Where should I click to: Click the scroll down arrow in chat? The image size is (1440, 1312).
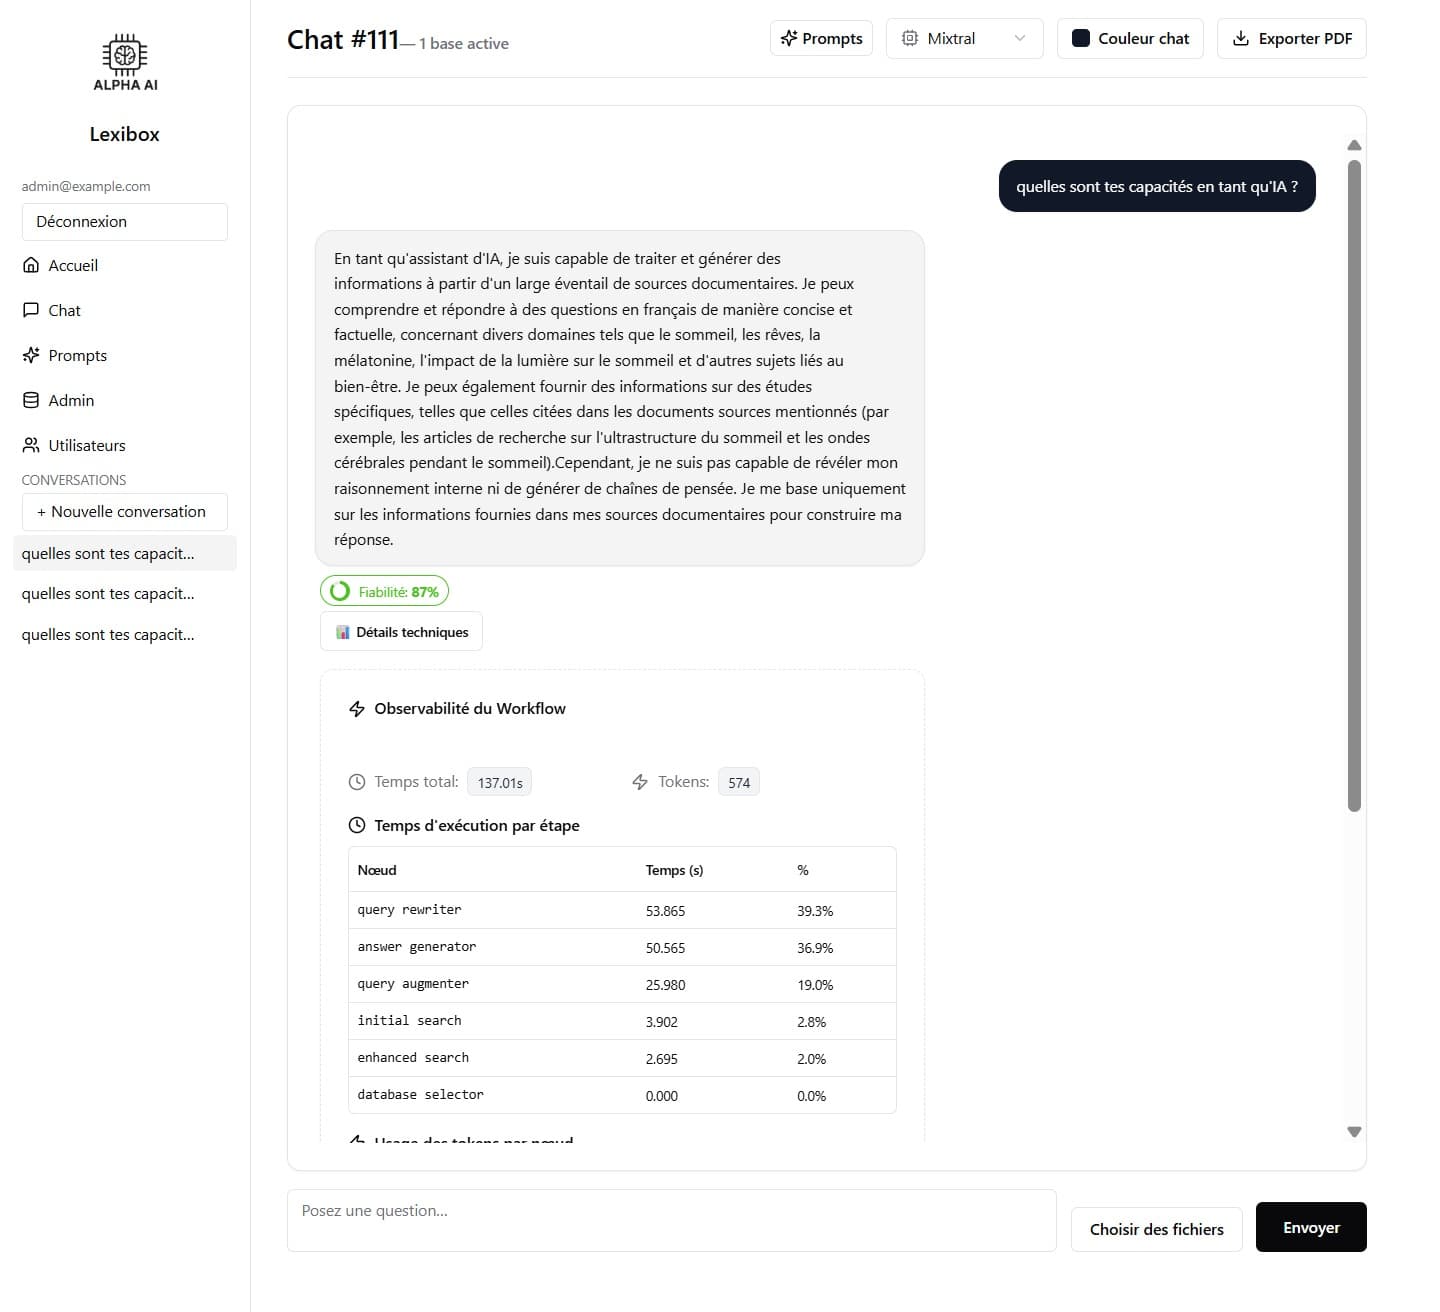(x=1354, y=1132)
